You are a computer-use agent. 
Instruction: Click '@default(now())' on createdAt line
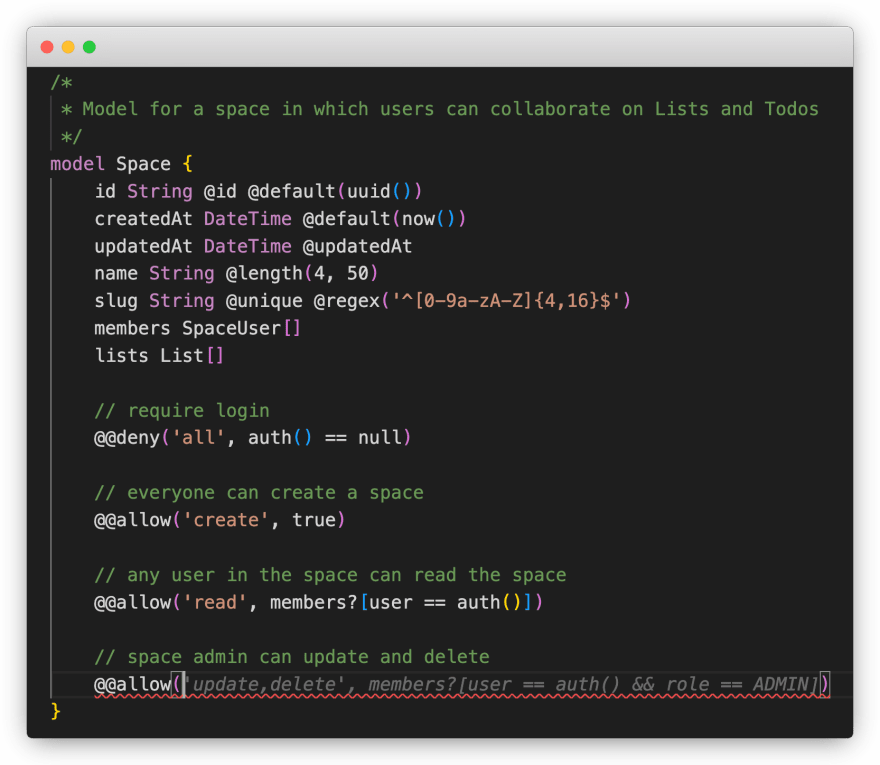pyautogui.click(x=384, y=219)
